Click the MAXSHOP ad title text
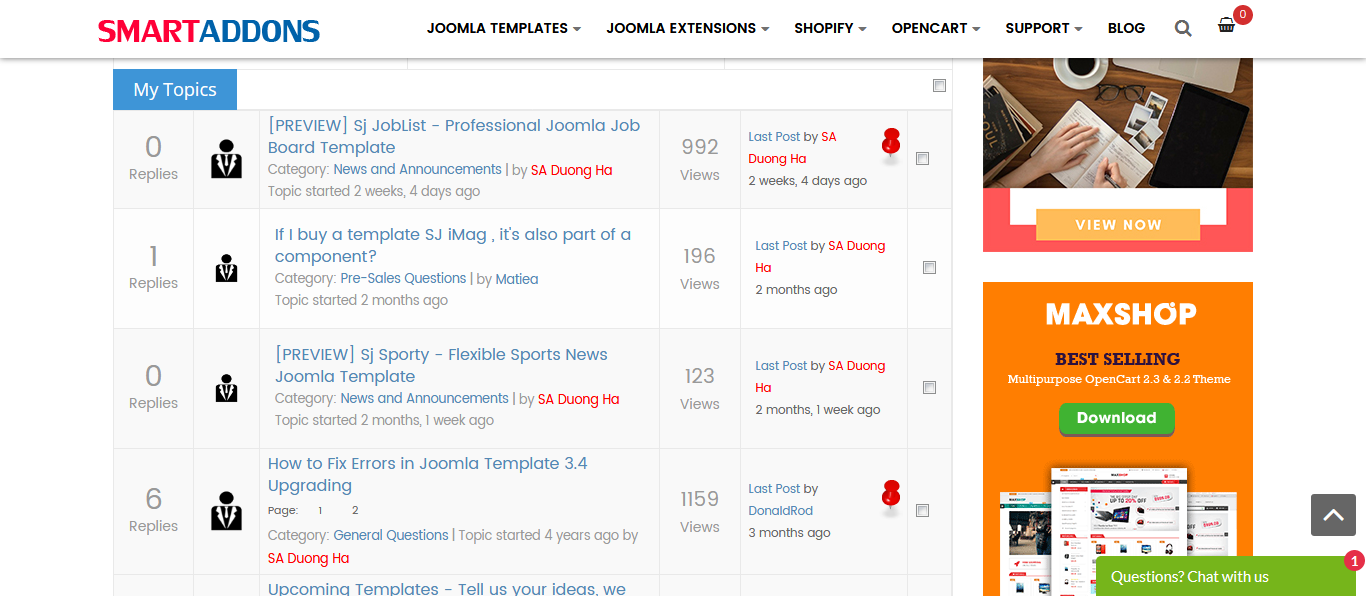 tap(1121, 314)
